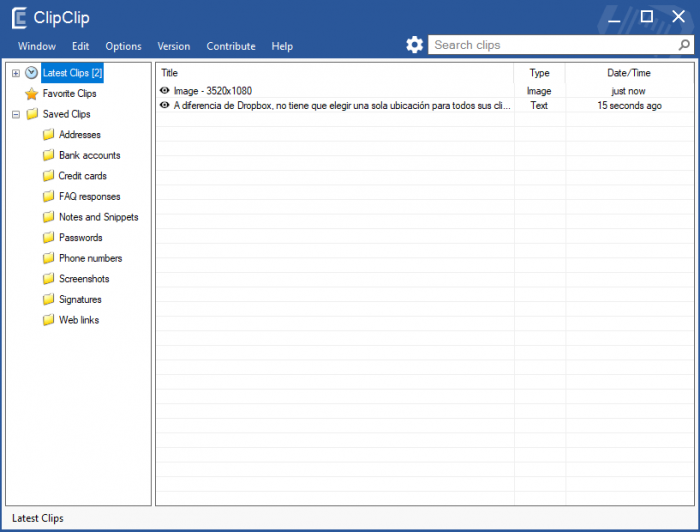Screen dimensions: 700x532
Task: Open the Edit menu
Action: click(x=80, y=46)
